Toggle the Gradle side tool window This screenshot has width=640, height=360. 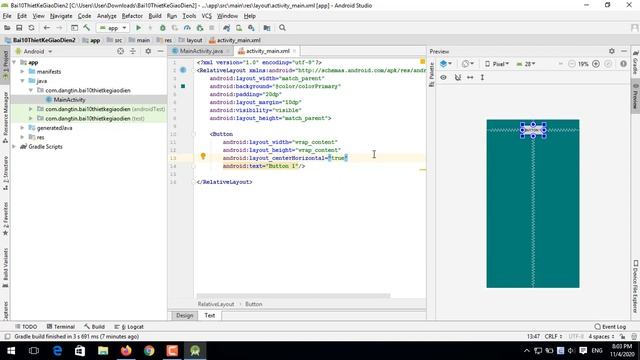pyautogui.click(x=636, y=62)
